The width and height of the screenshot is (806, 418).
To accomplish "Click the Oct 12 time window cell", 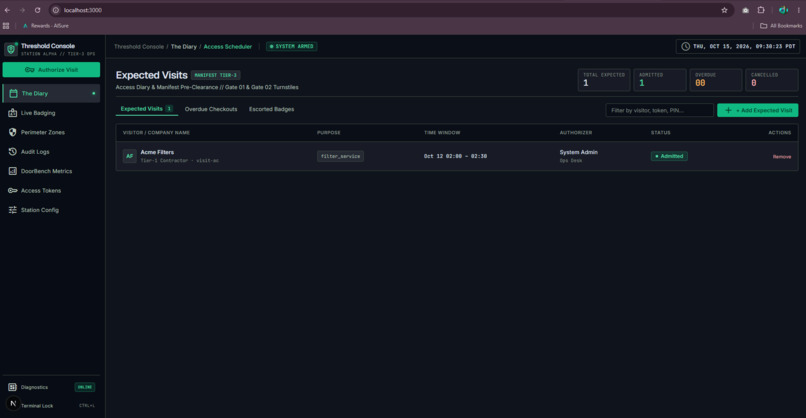I will [x=455, y=156].
